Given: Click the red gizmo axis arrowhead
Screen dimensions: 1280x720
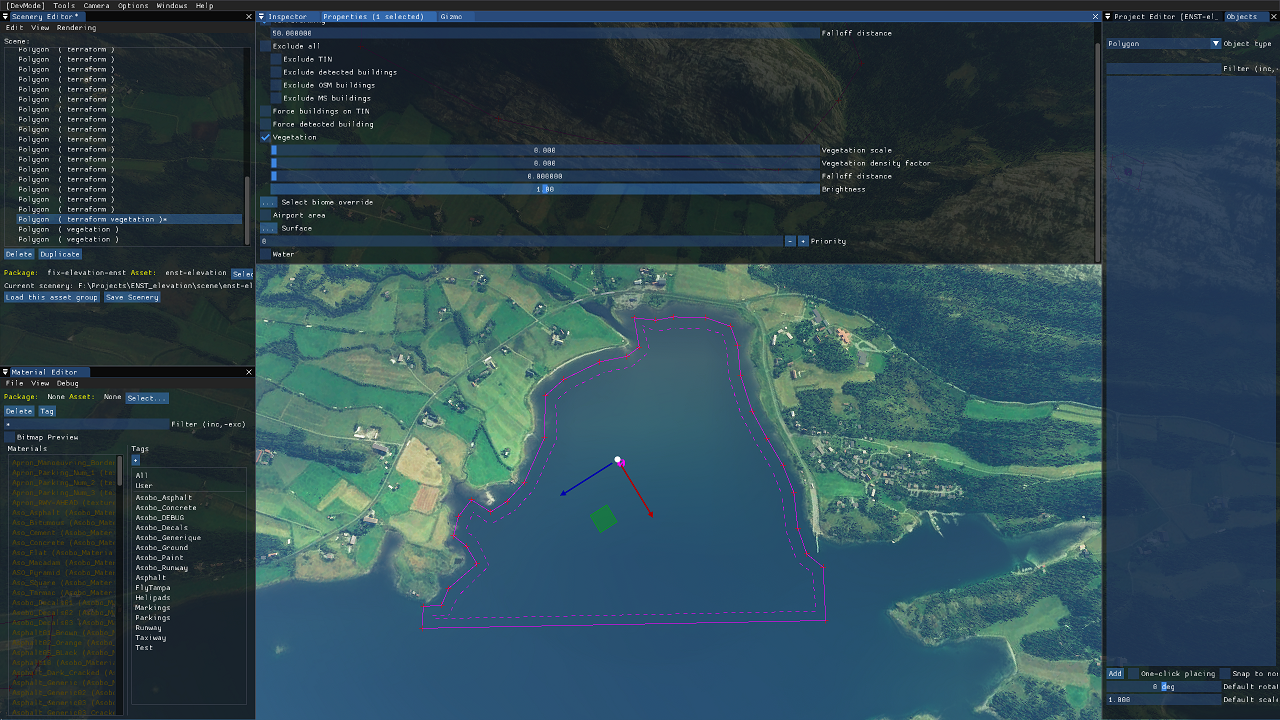Looking at the screenshot, I should pos(650,514).
